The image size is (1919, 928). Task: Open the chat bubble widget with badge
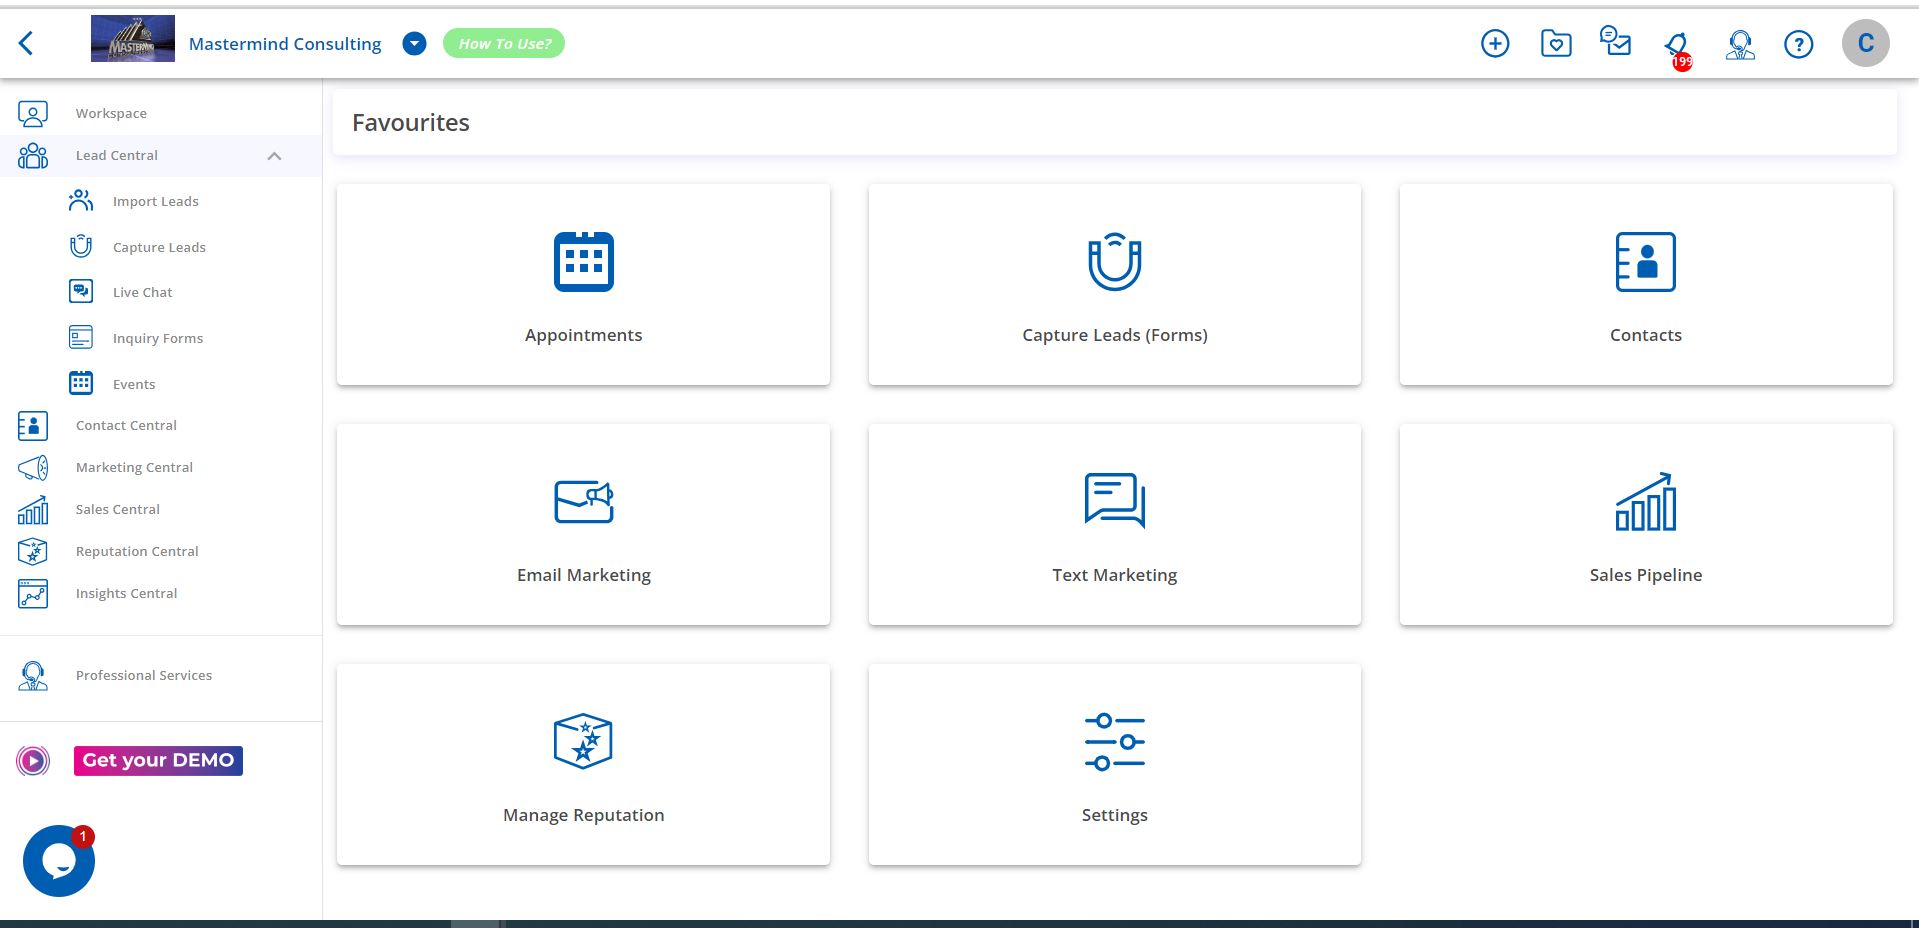coord(59,860)
